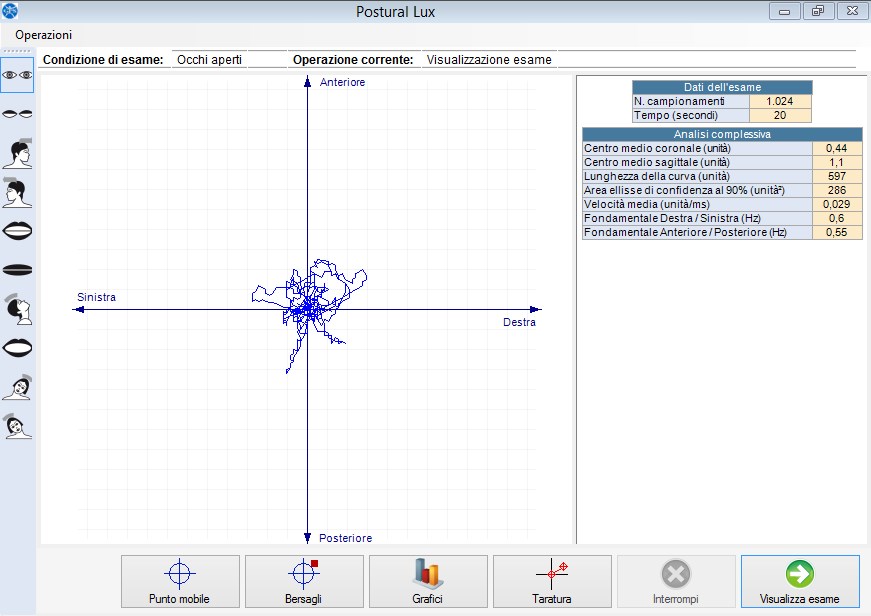Choose the head turned left condition icon
The width and height of the screenshot is (871, 616).
pyautogui.click(x=17, y=193)
